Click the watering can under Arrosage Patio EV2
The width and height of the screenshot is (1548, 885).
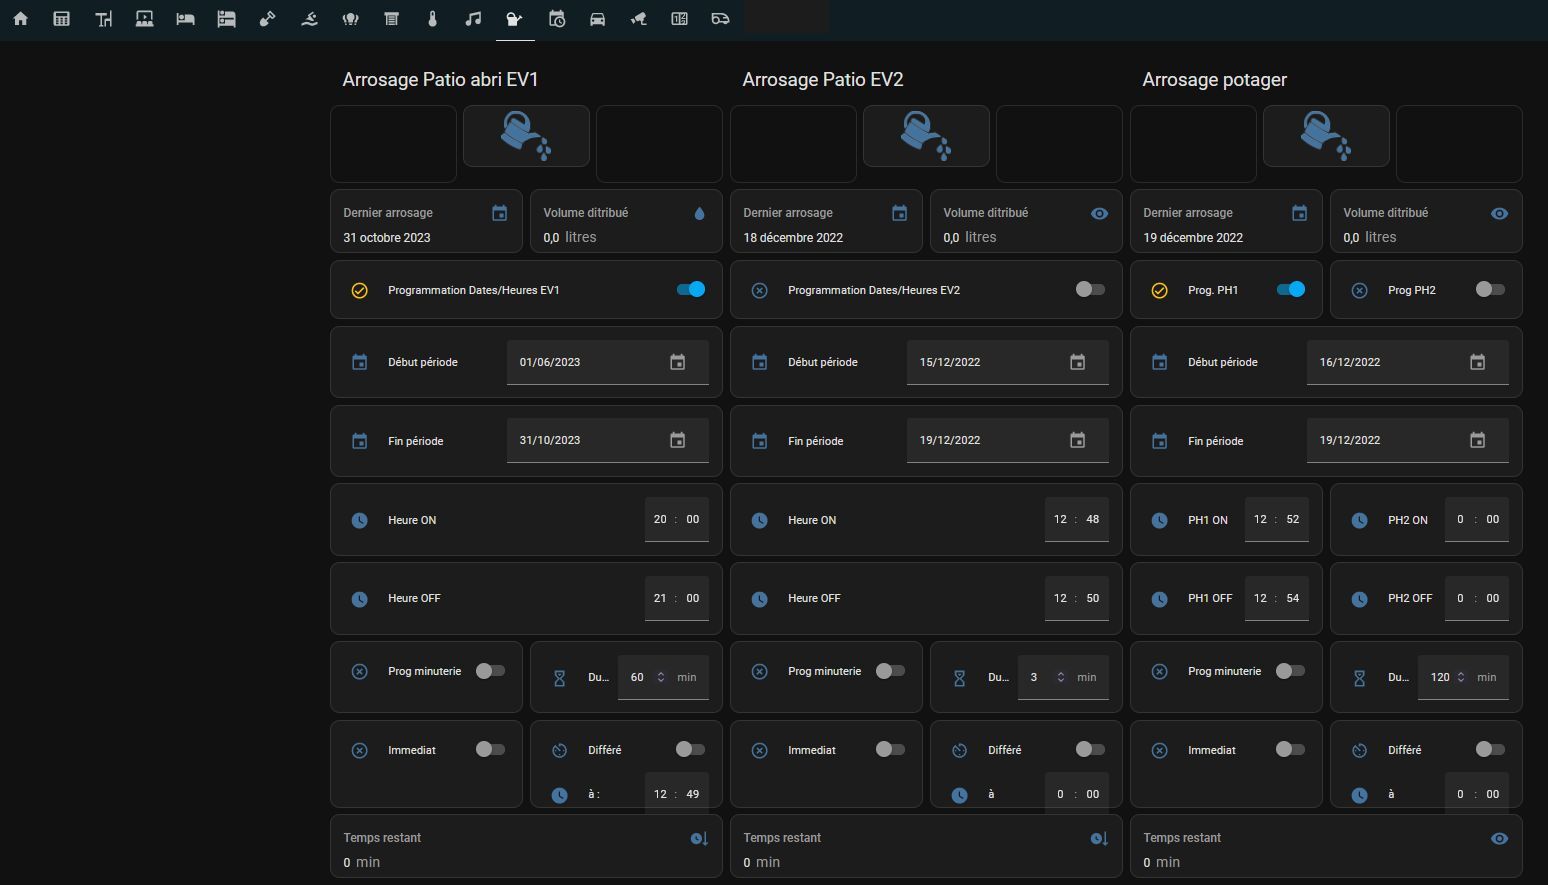point(926,136)
